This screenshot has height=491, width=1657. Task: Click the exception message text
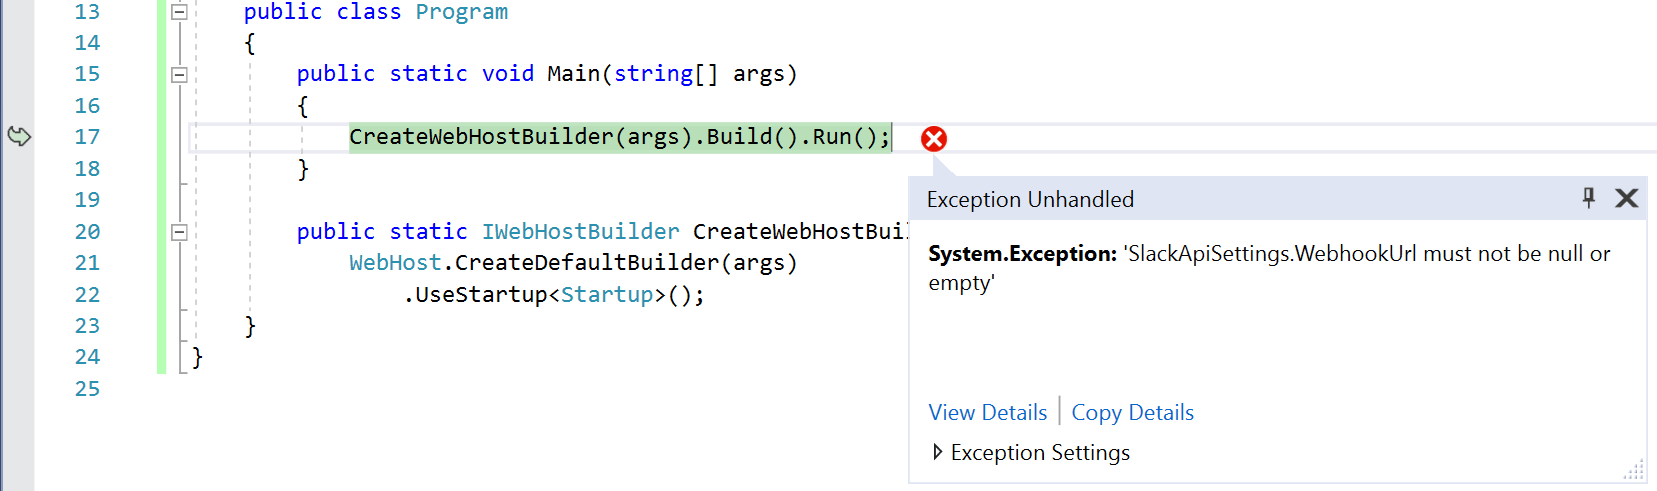click(x=1269, y=268)
